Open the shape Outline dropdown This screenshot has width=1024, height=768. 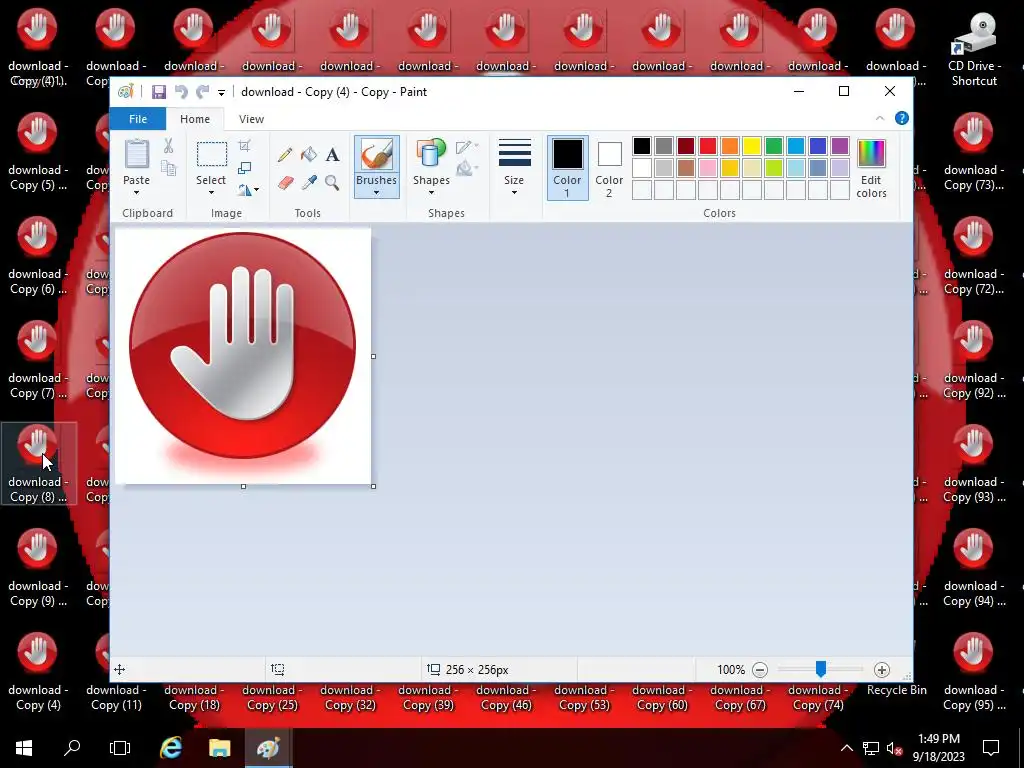click(x=466, y=147)
